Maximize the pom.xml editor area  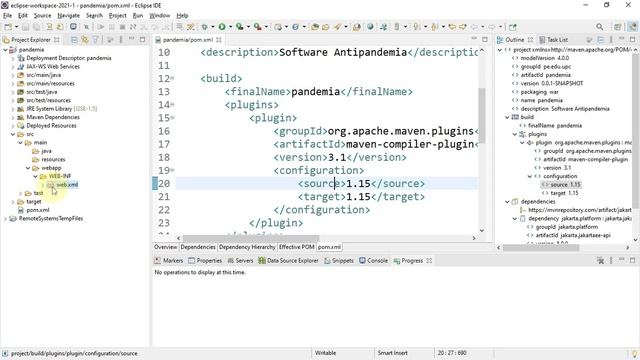485,39
